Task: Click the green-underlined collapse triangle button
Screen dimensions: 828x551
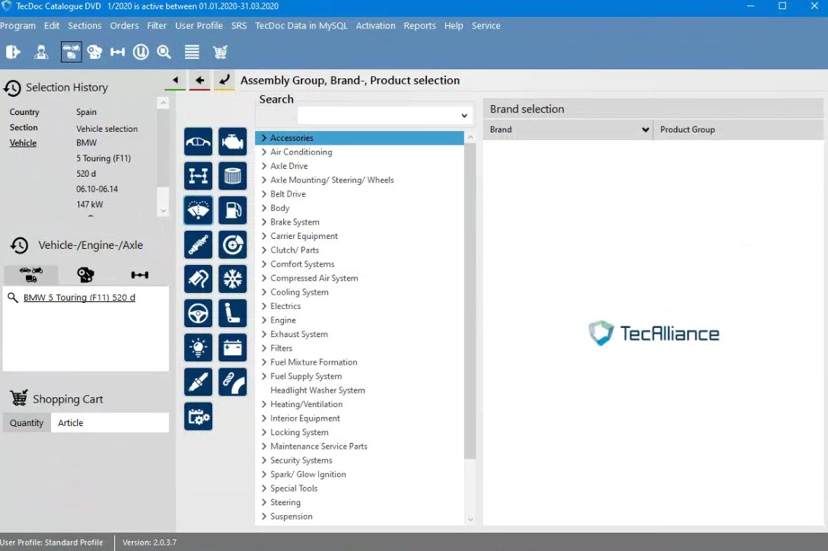Action: tap(175, 80)
